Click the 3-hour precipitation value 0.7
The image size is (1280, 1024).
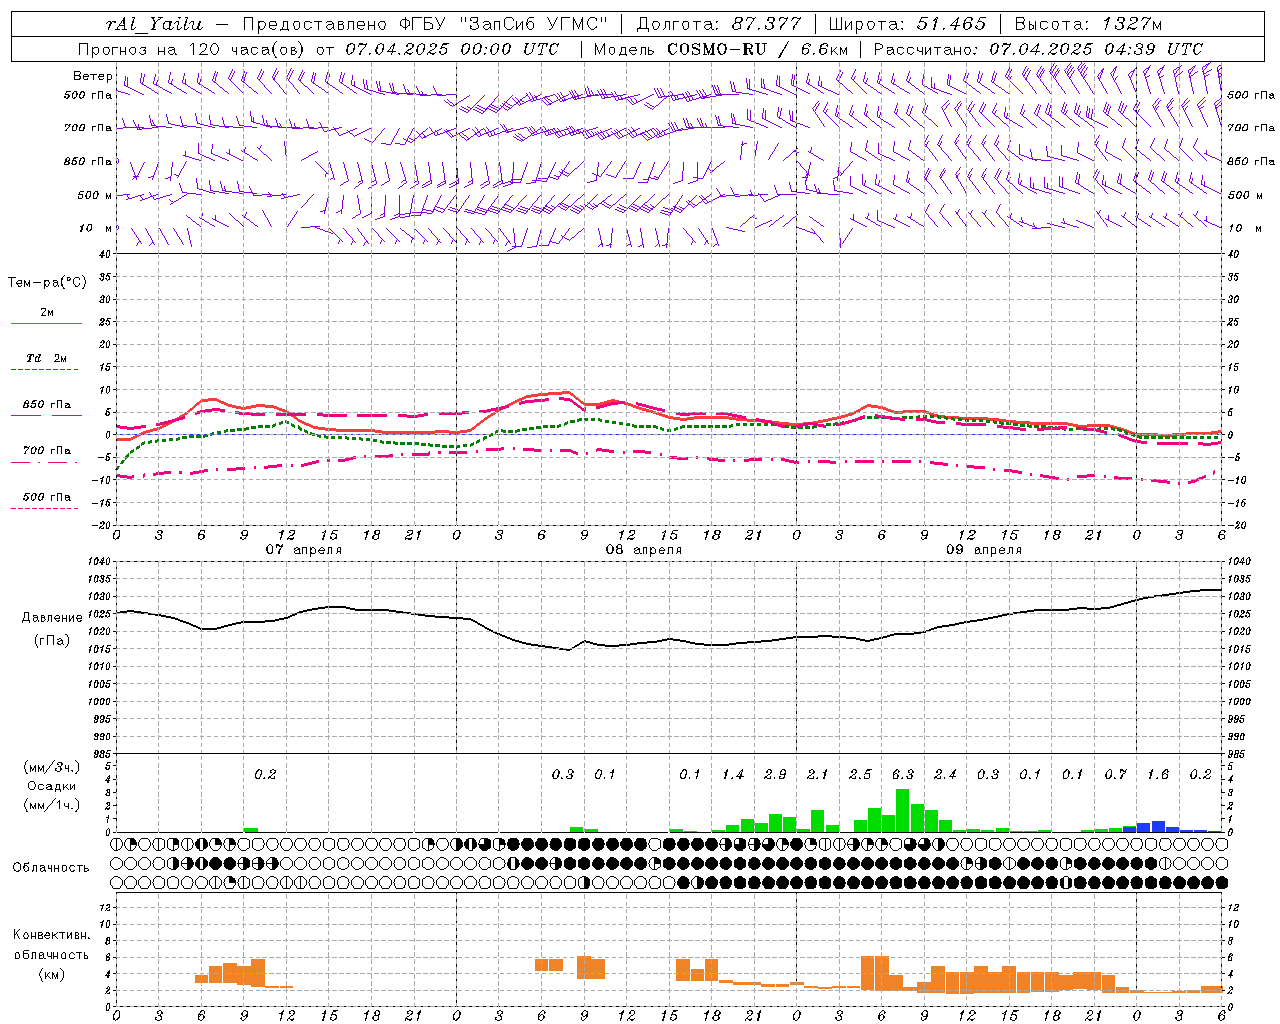1115,775
